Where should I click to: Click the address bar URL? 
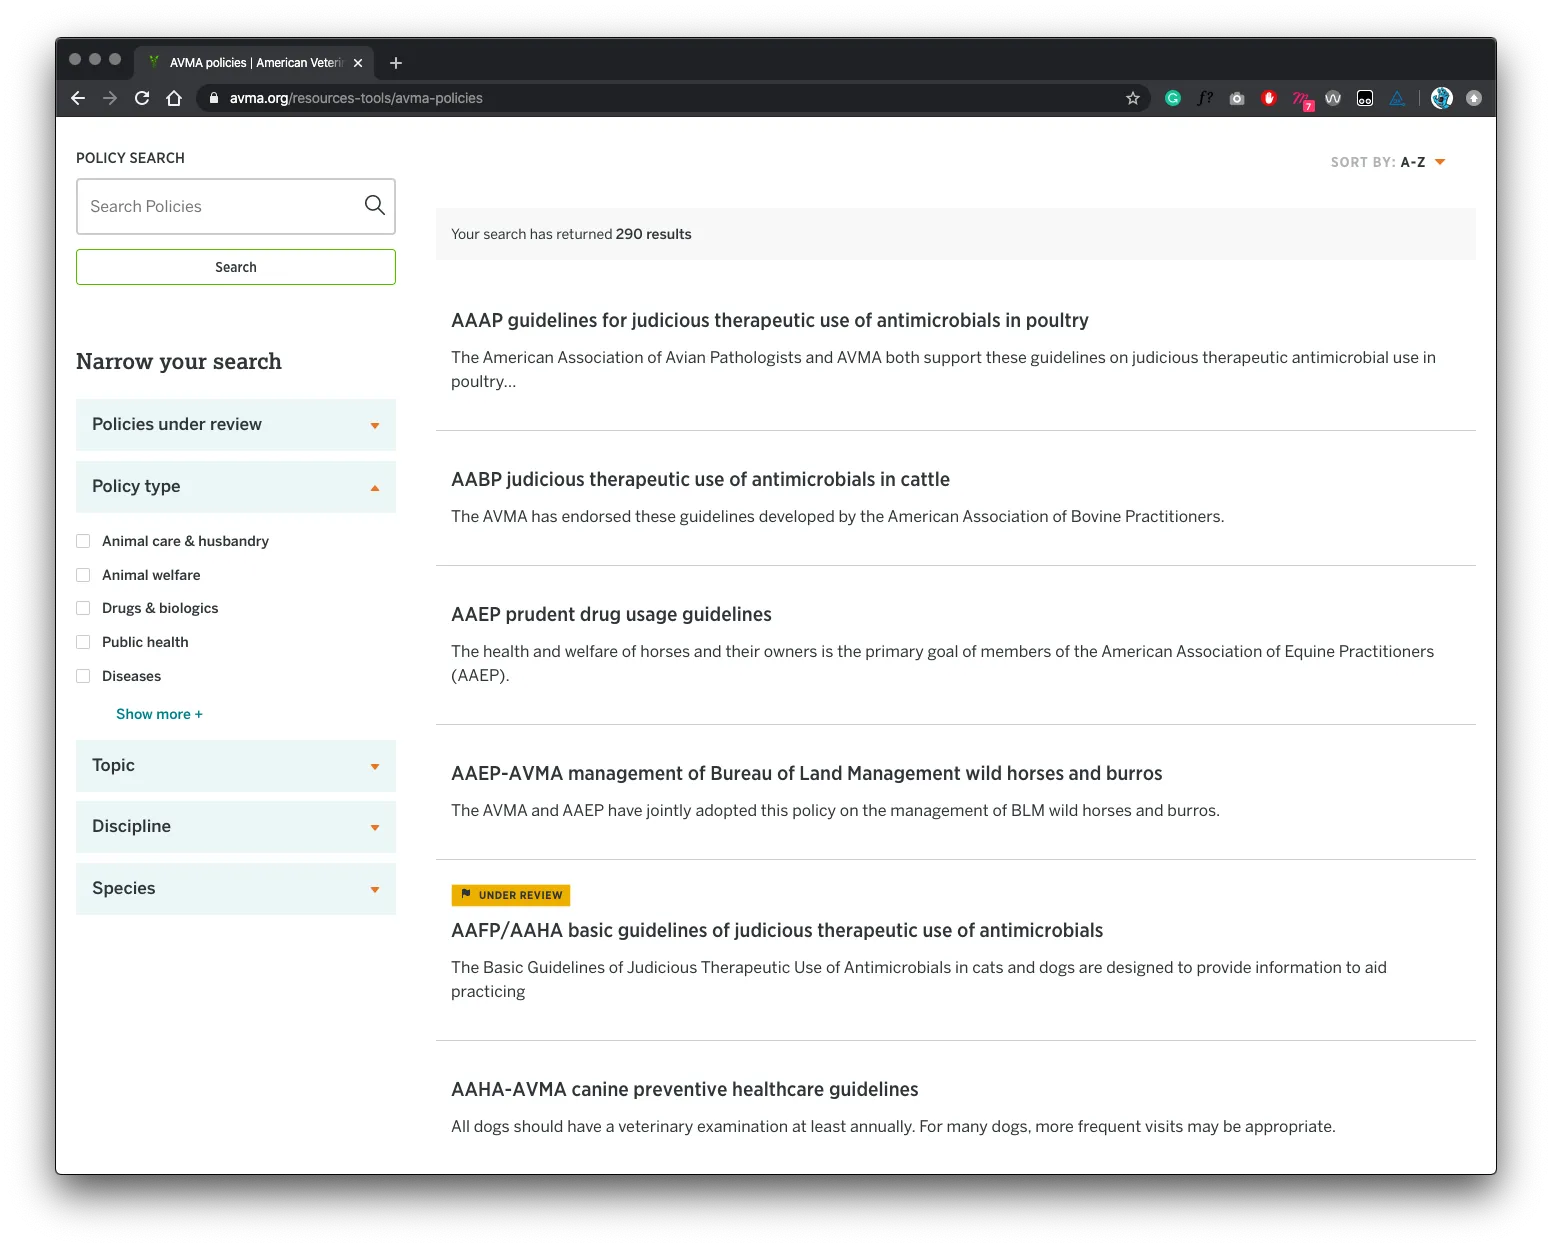(356, 98)
